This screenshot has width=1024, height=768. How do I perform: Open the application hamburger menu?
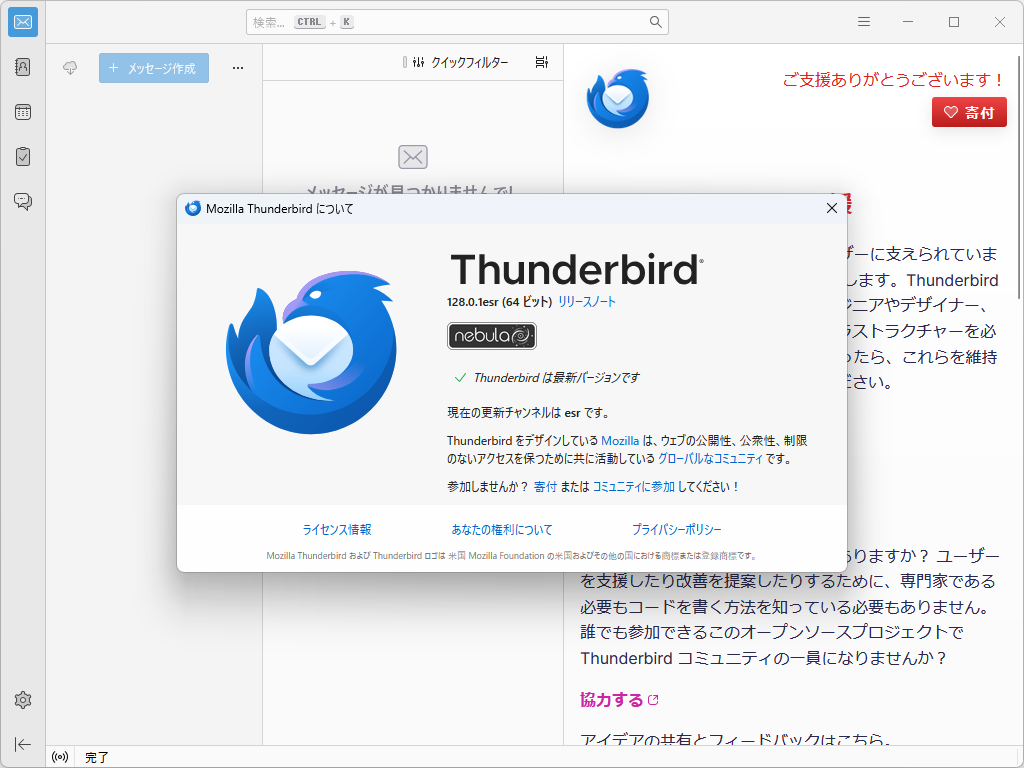point(863,21)
